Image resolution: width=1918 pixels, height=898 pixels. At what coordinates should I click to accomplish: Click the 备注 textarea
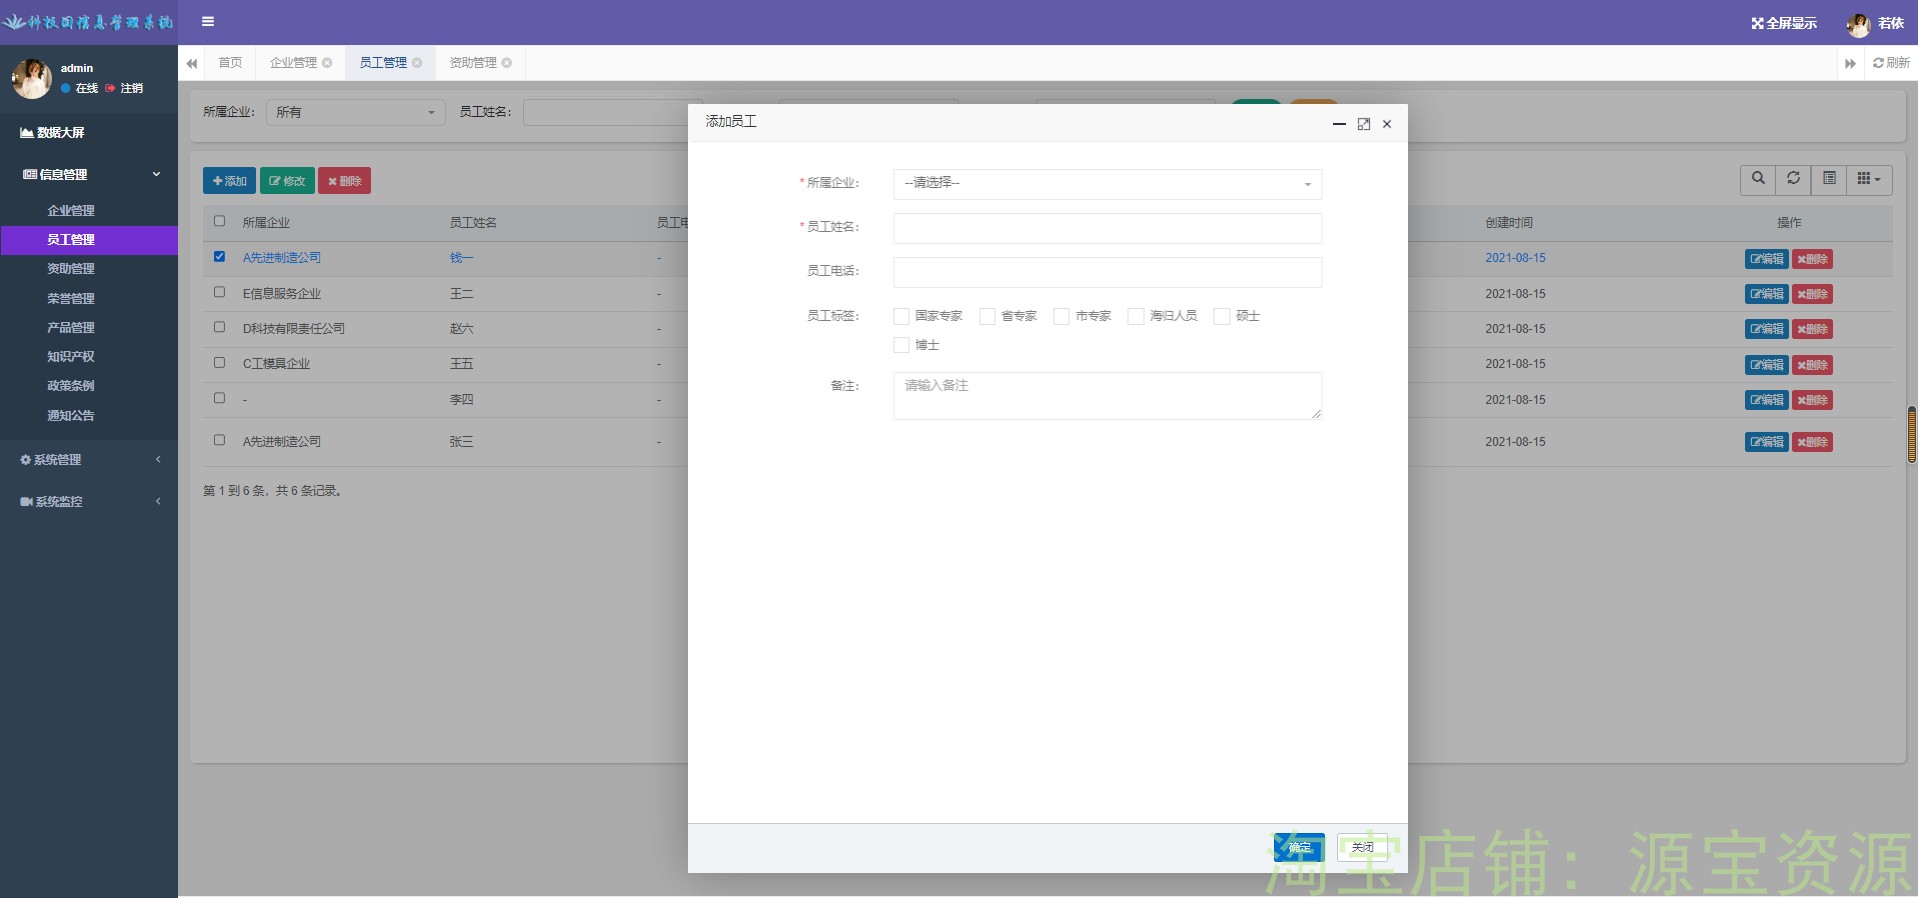1107,396
